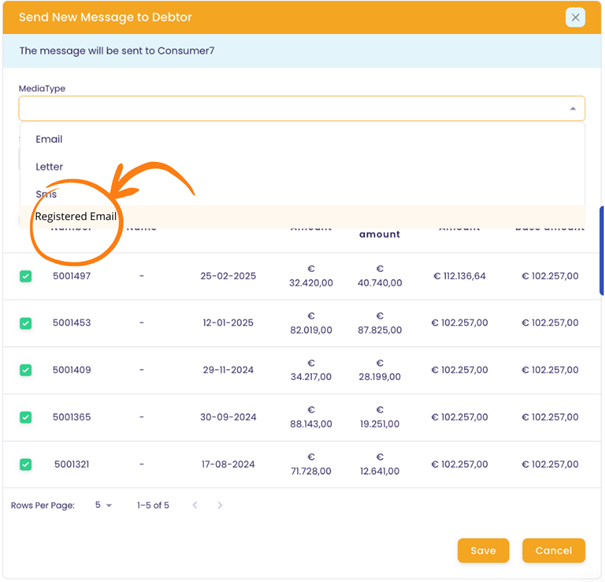Click inside the MediaType input field
The image size is (605, 582).
290,109
